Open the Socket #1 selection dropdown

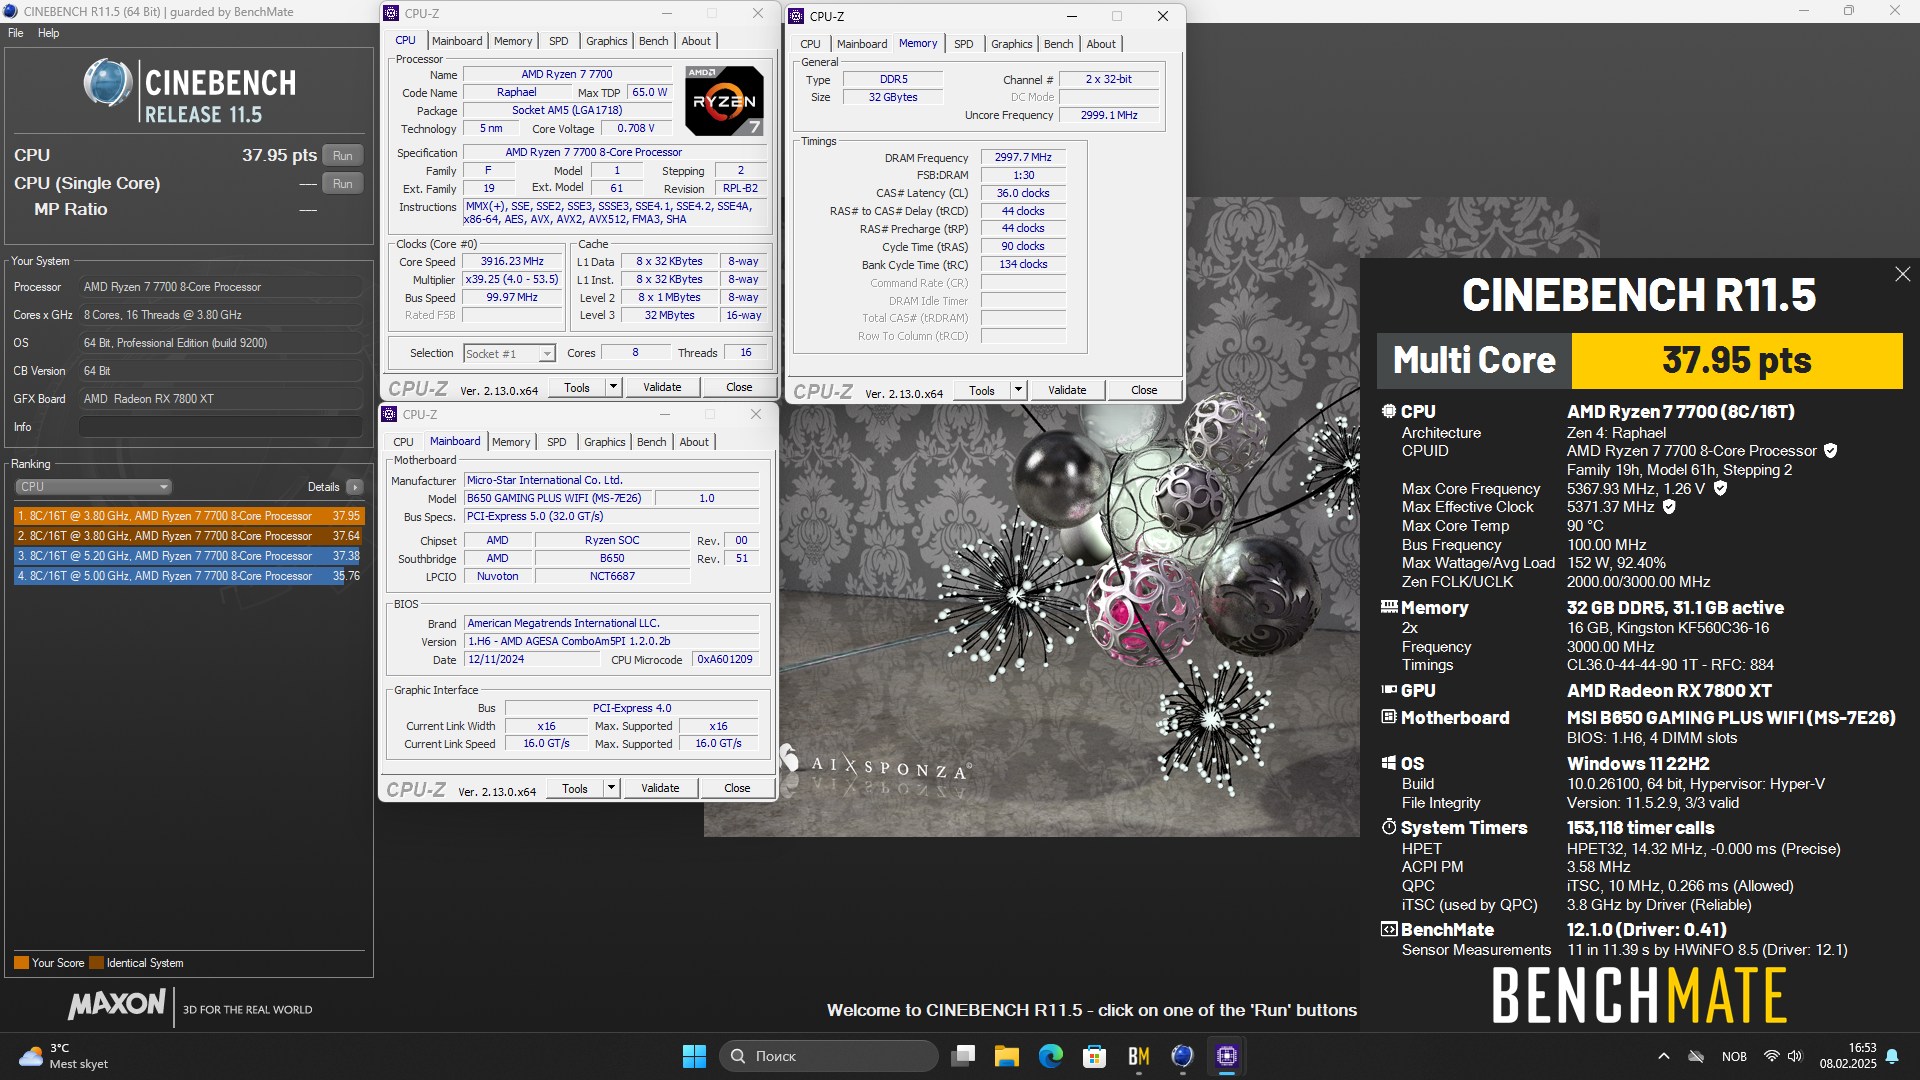tap(509, 354)
